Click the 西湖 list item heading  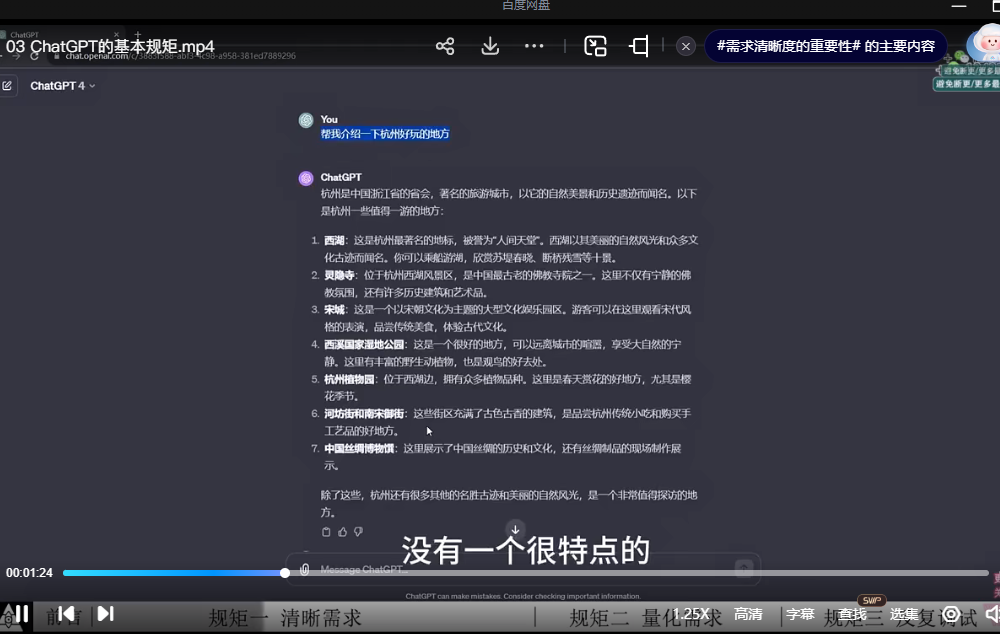click(334, 240)
